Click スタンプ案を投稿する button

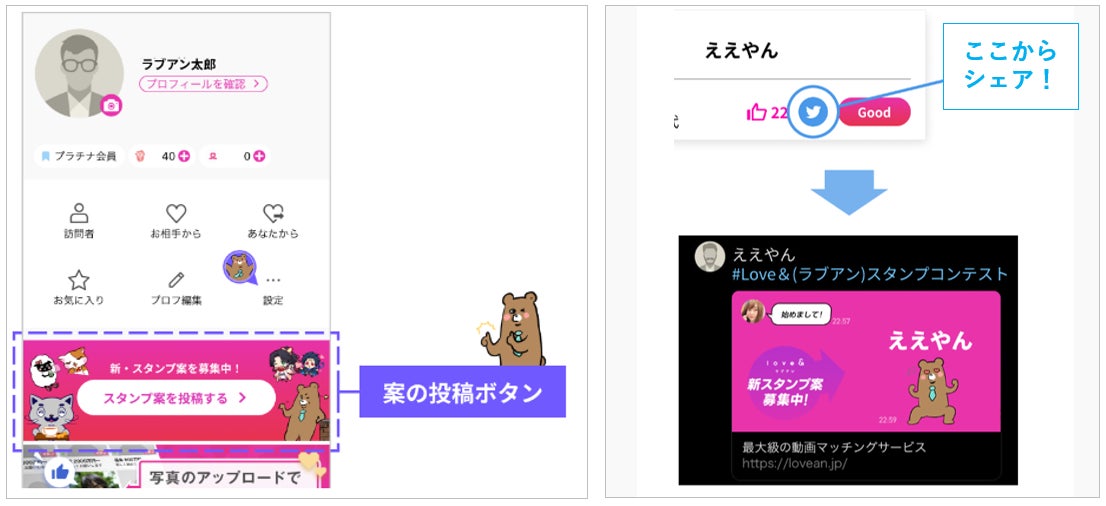coord(176,397)
